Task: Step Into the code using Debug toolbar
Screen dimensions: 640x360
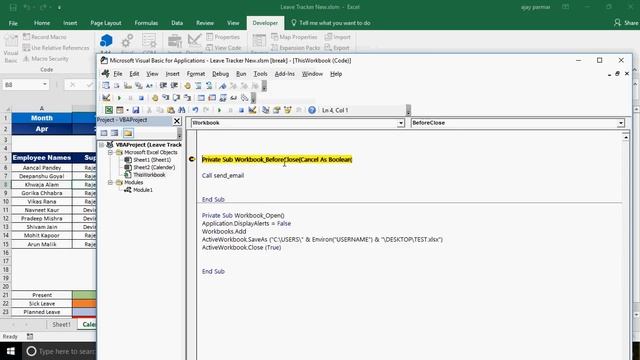Action: pyautogui.click(x=165, y=98)
